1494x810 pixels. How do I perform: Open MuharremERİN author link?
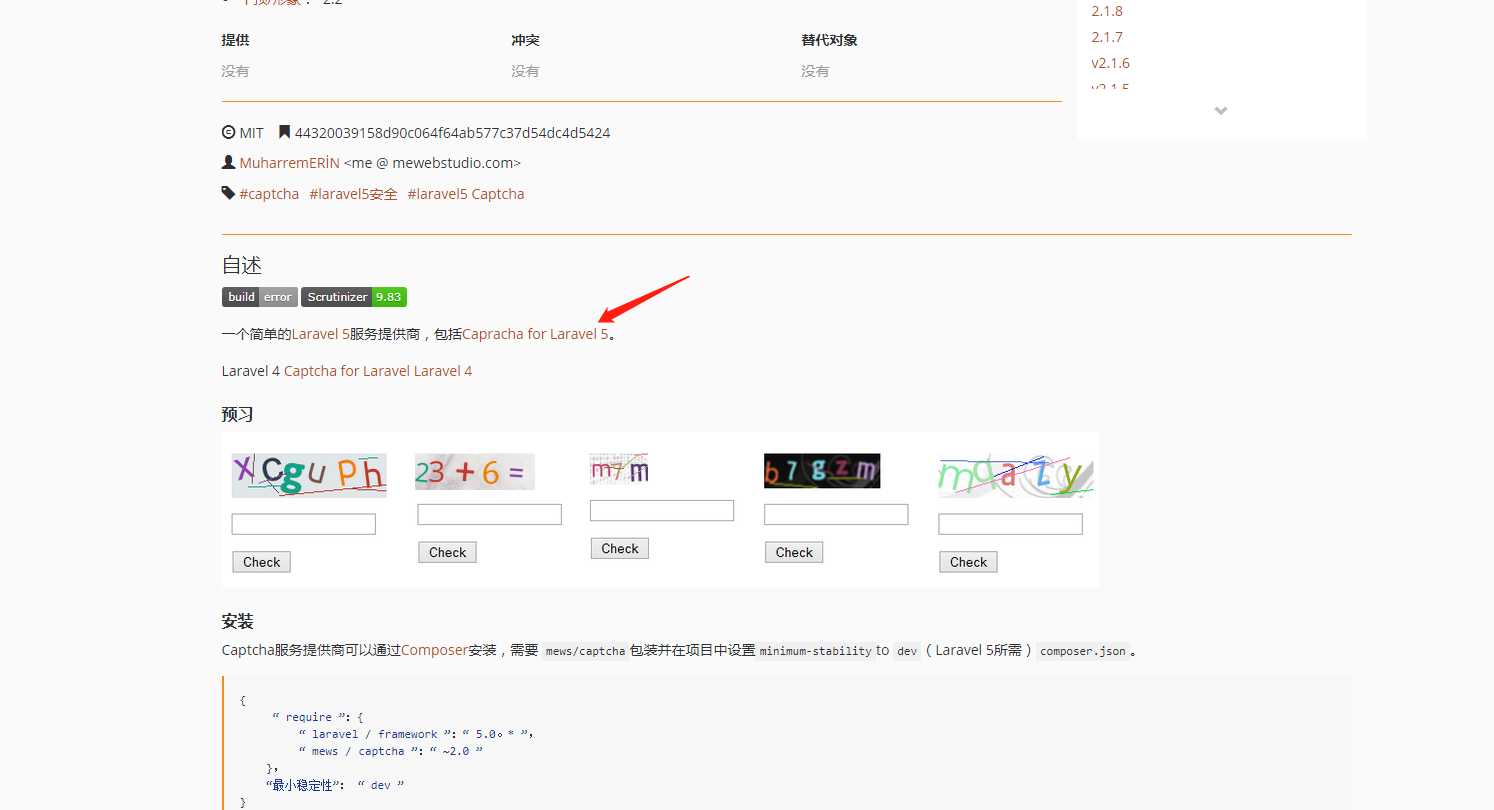[289, 163]
